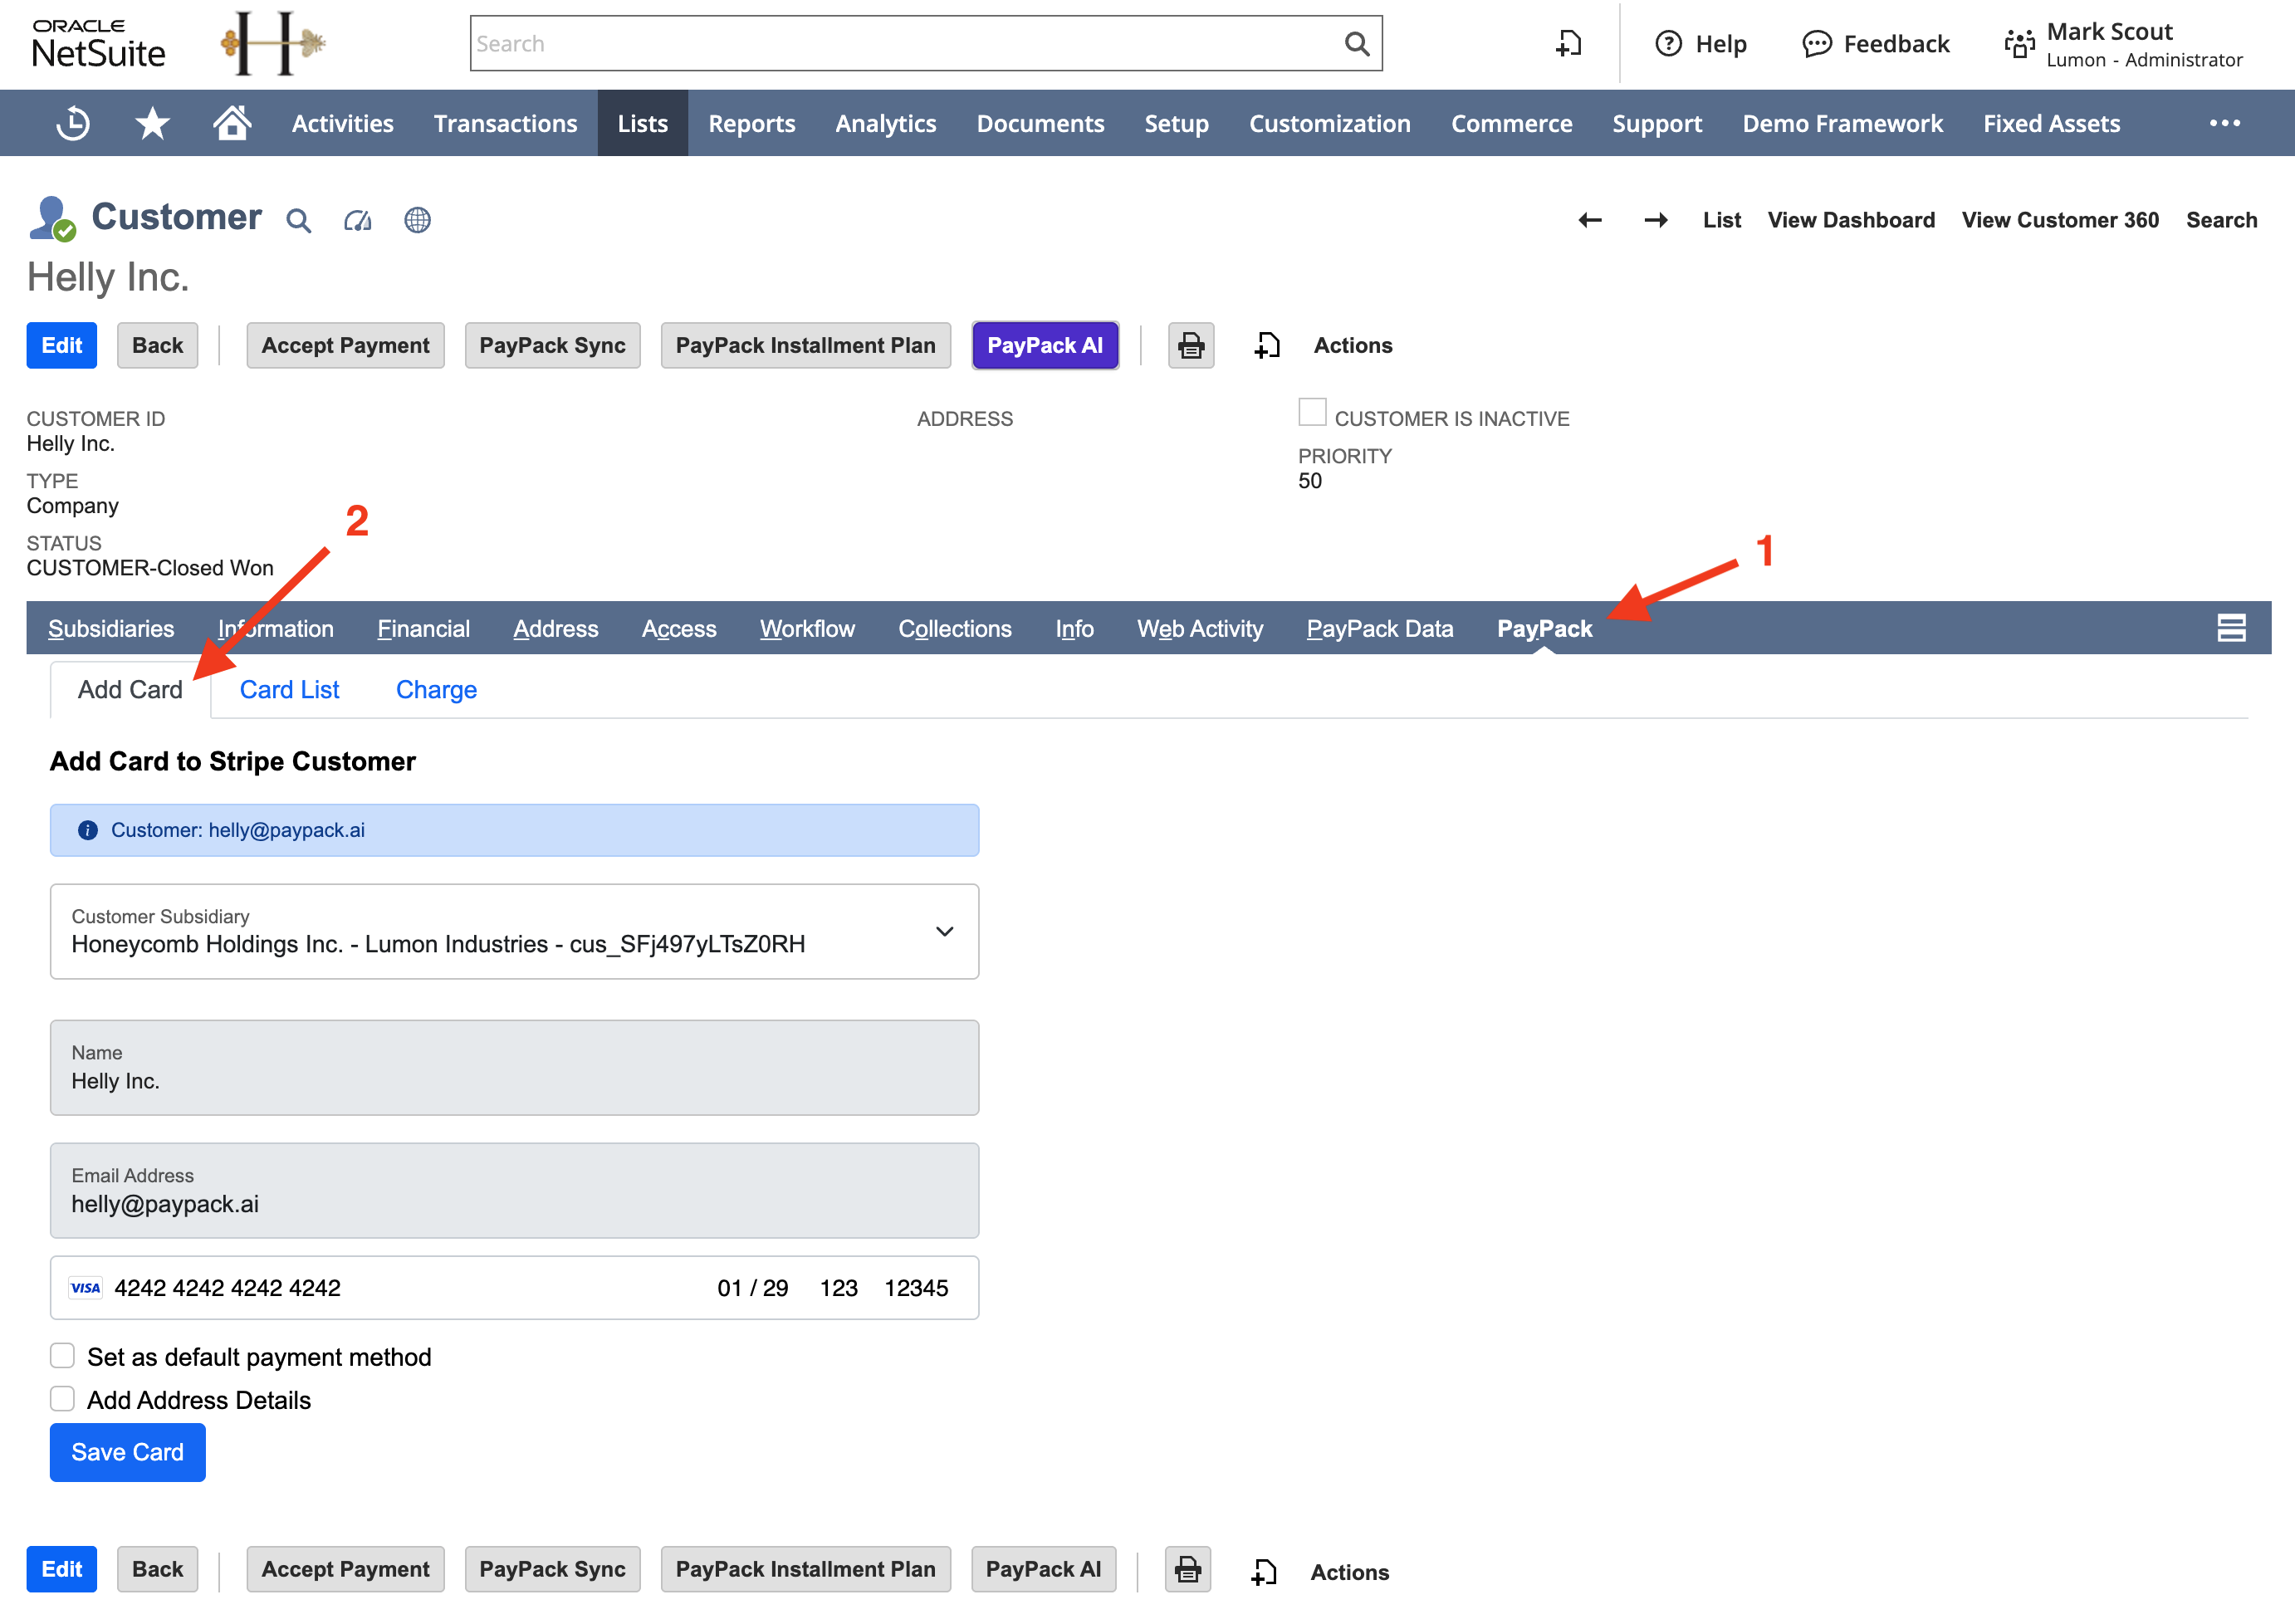Viewport: 2295px width, 1624px height.
Task: Switch to the PayPack Data subtab
Action: [1379, 628]
